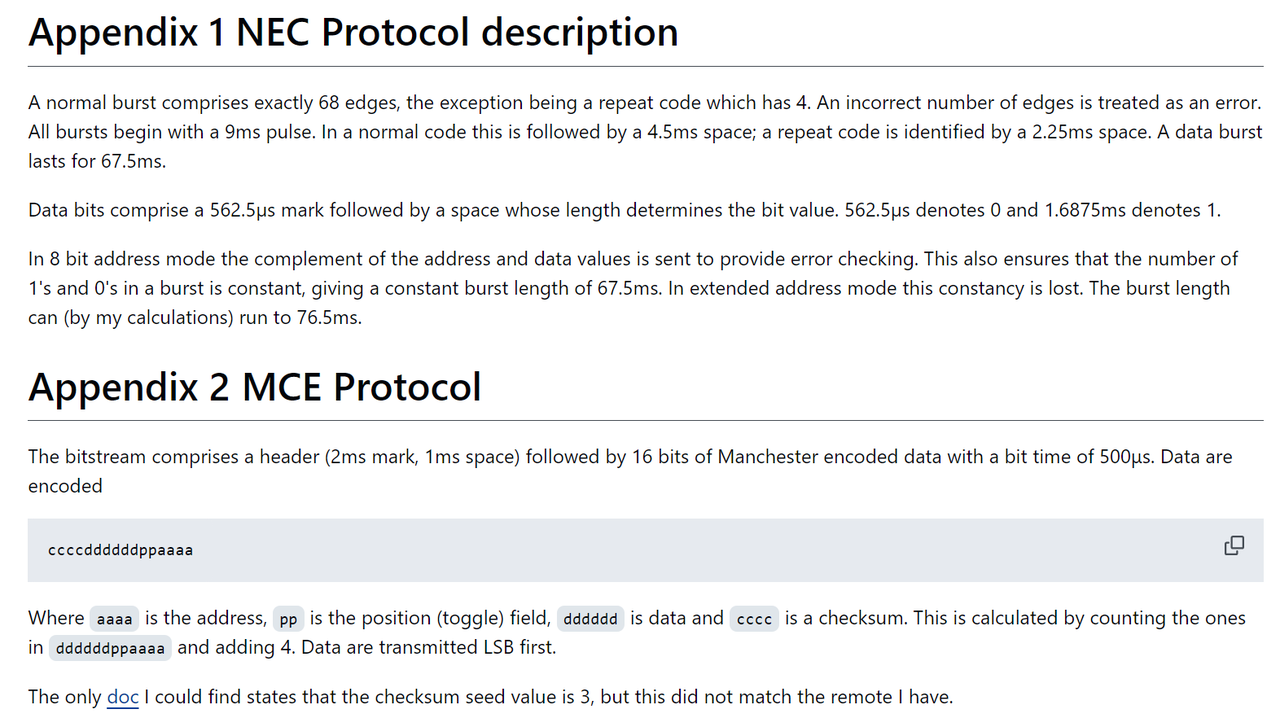Click the text 'The bitstream comprises a header'
1280x718 pixels.
point(171,457)
